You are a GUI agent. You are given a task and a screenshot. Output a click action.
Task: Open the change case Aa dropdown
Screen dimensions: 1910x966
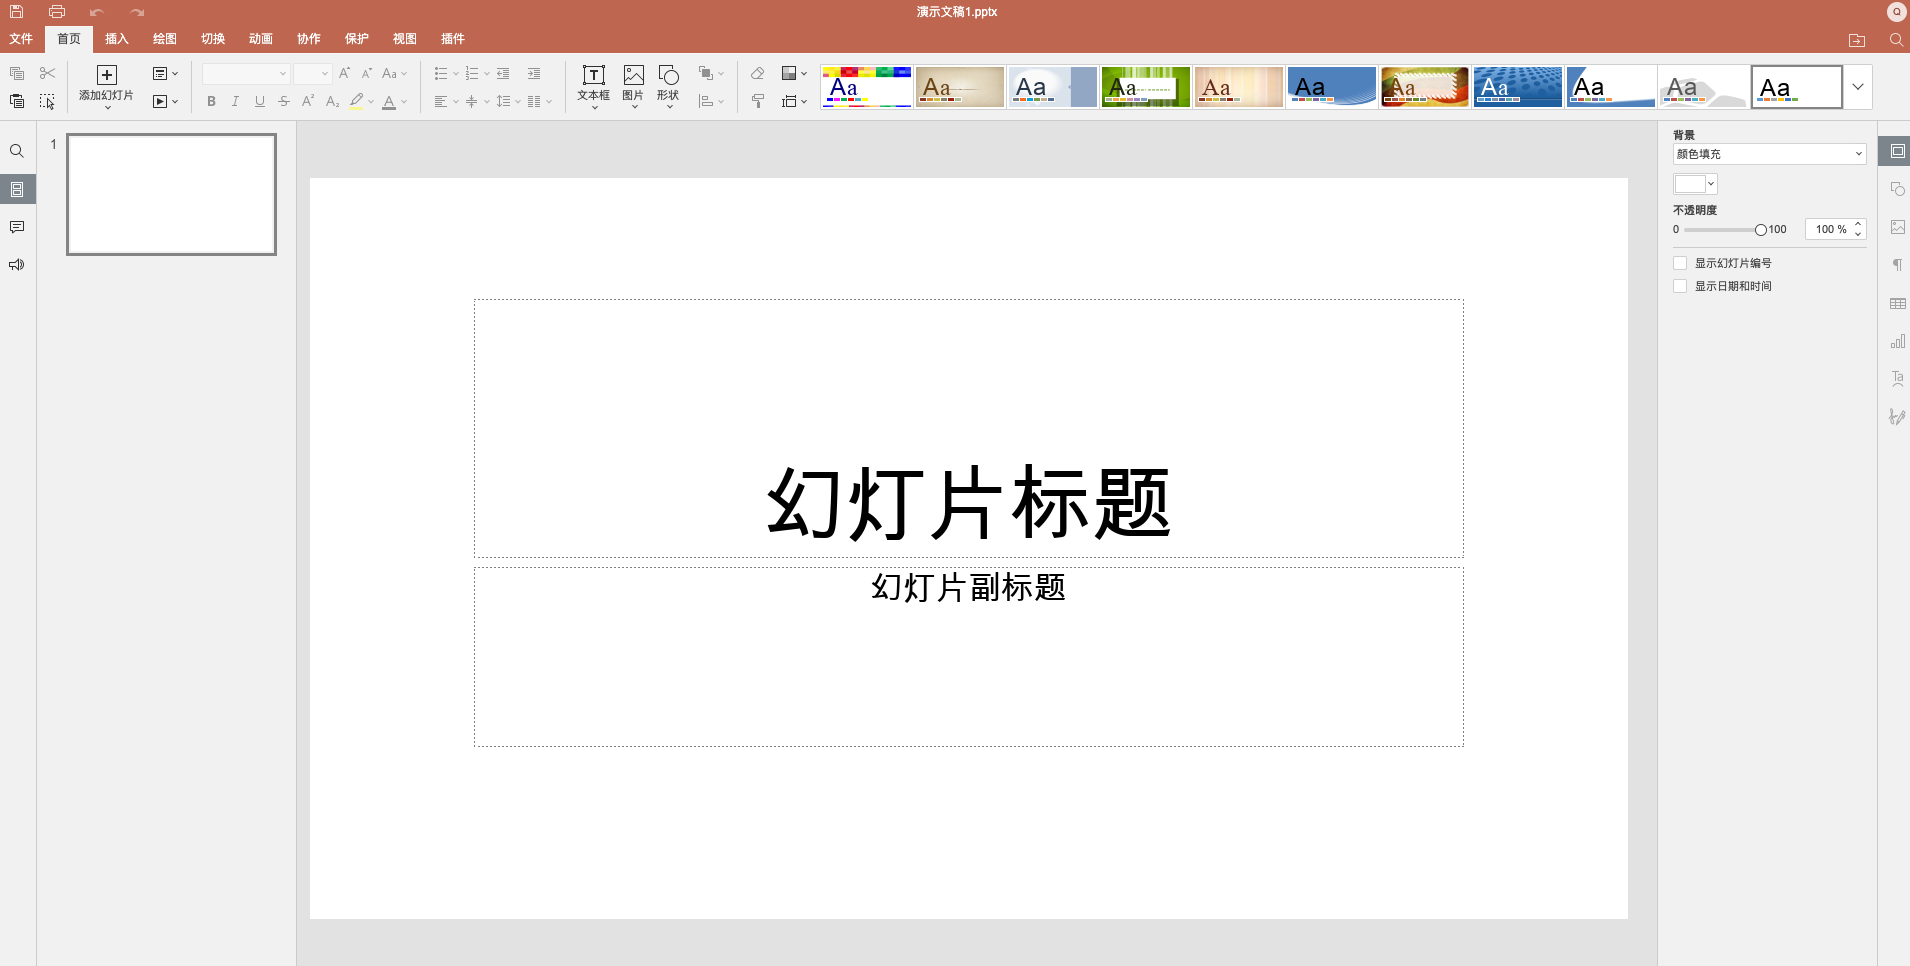[x=395, y=73]
